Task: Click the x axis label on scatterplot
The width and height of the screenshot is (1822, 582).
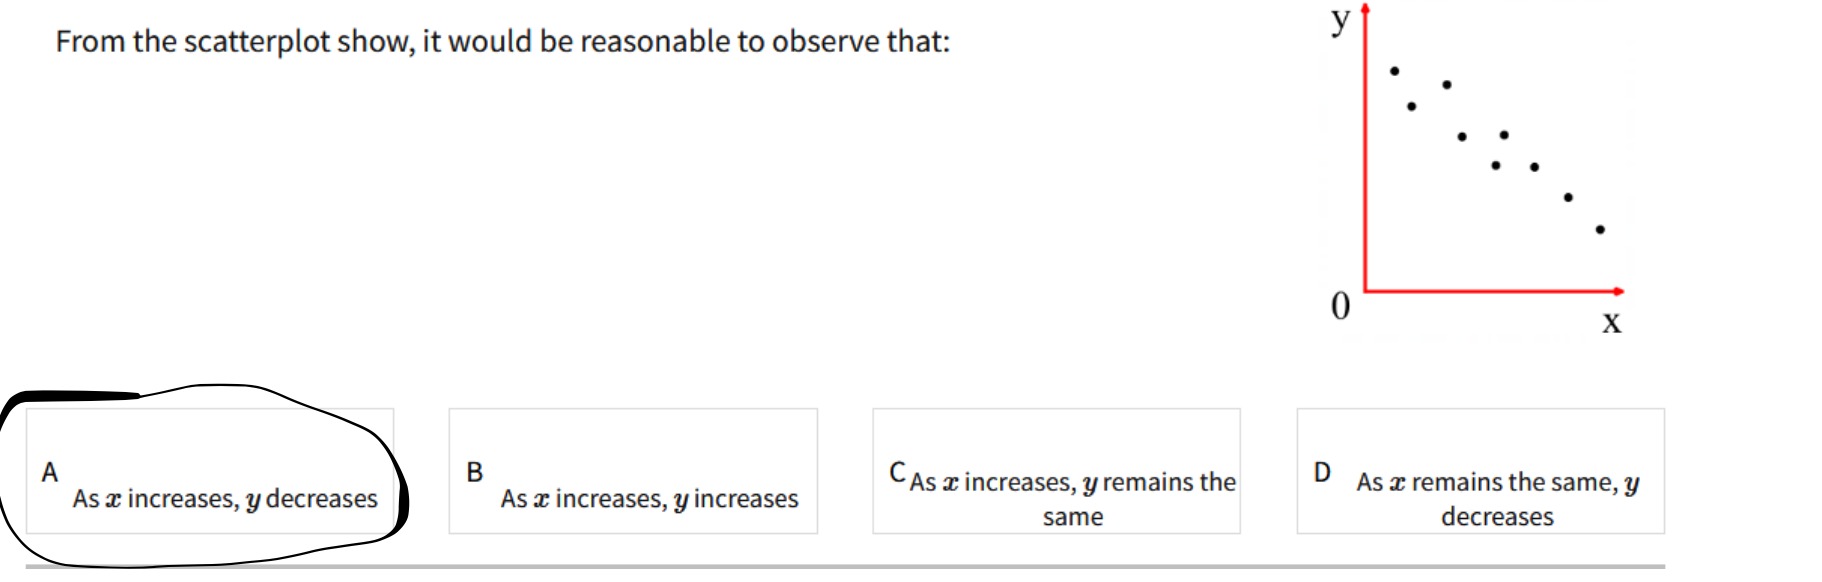Action: pyautogui.click(x=1611, y=322)
